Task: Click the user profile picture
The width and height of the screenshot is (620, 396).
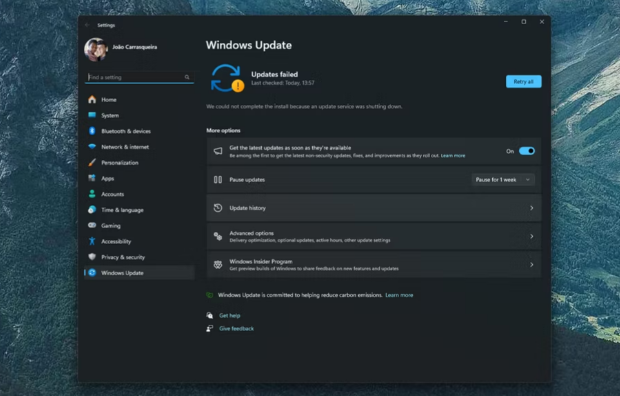Action: (96, 49)
